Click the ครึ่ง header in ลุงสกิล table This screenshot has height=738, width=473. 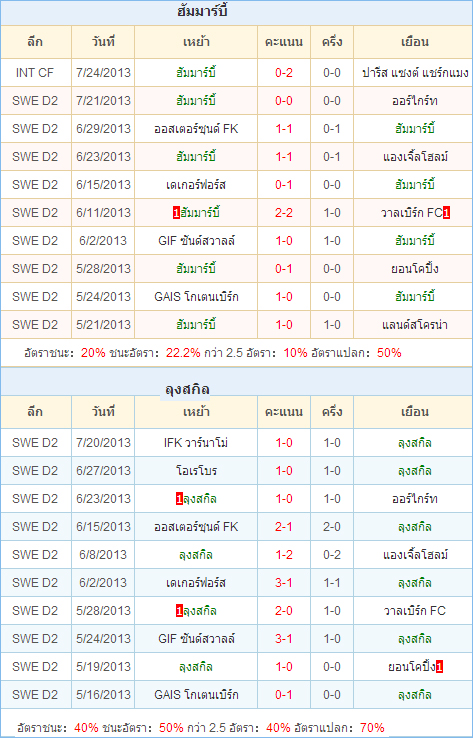[332, 412]
